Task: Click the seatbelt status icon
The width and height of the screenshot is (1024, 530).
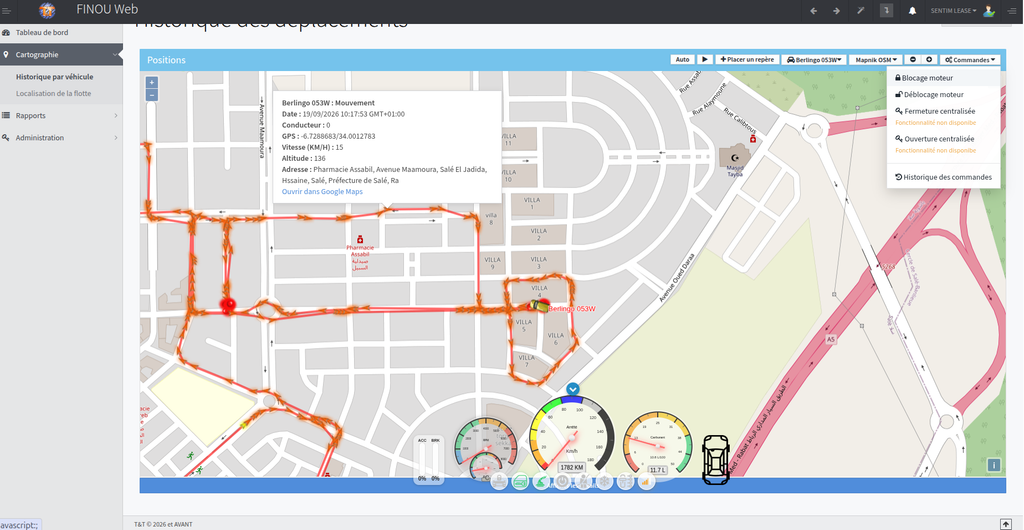Action: pyautogui.click(x=583, y=482)
